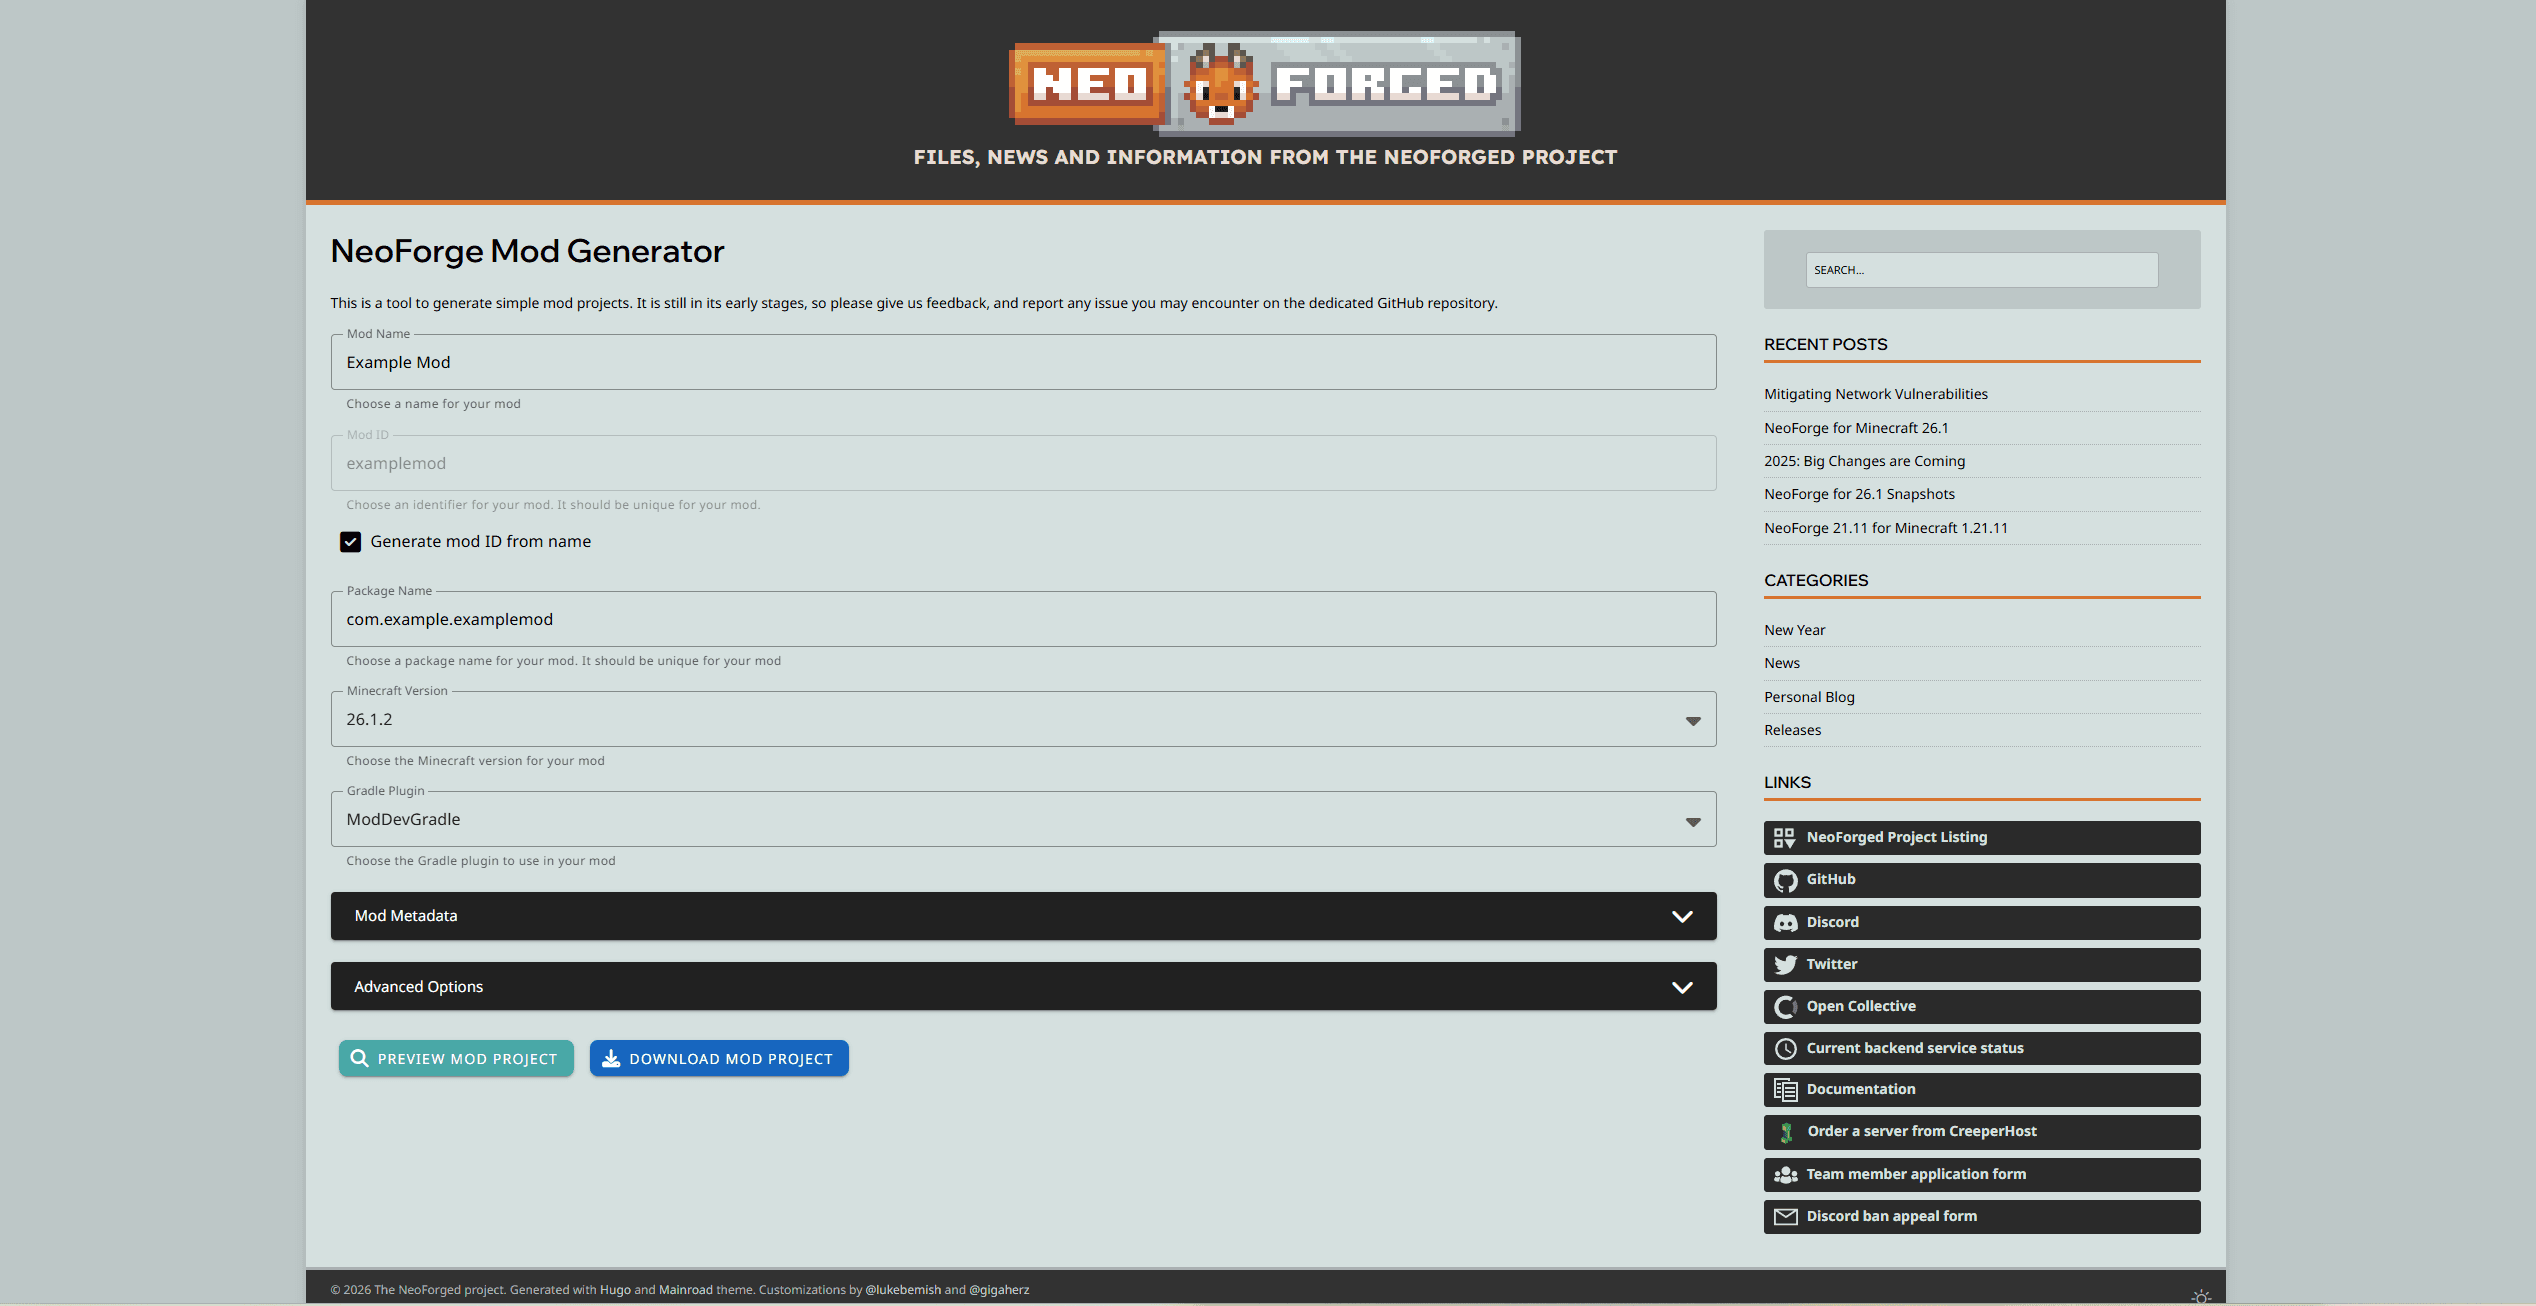
Task: Expand the Mod Metadata section
Action: [x=1023, y=916]
